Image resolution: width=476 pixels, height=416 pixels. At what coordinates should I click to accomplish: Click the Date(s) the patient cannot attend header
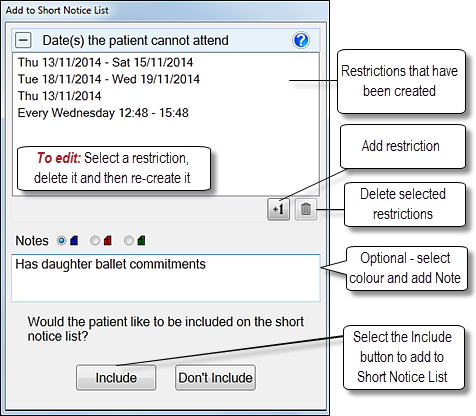135,40
